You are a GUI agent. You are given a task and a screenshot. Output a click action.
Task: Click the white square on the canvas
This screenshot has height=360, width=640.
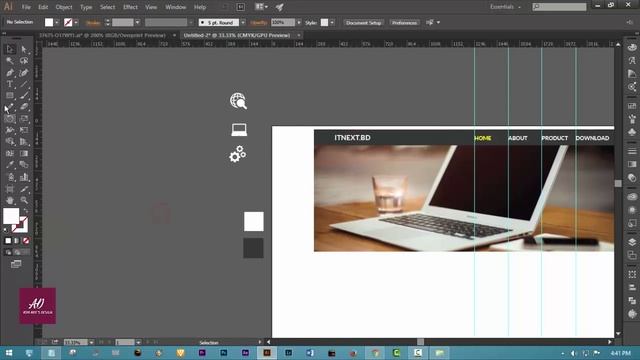click(x=253, y=222)
